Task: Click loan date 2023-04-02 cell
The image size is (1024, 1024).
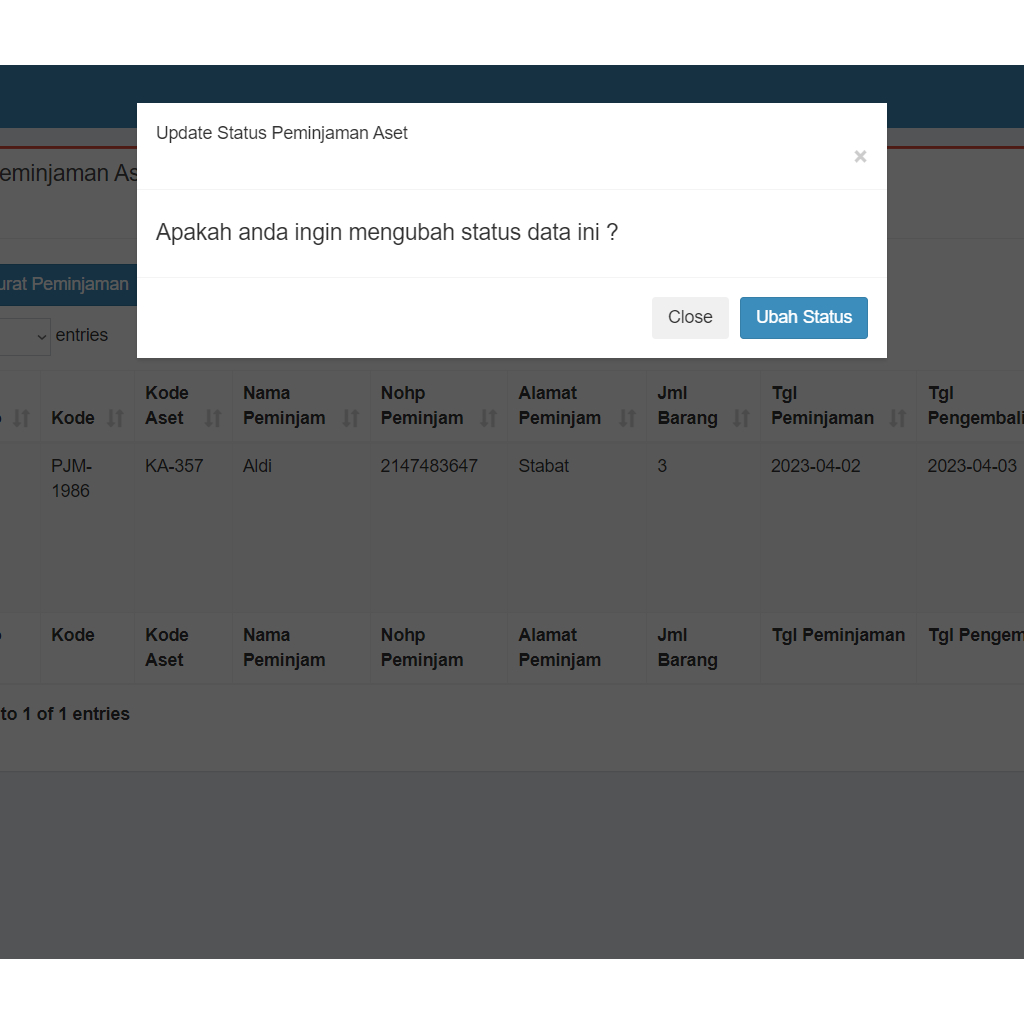Action: [815, 466]
